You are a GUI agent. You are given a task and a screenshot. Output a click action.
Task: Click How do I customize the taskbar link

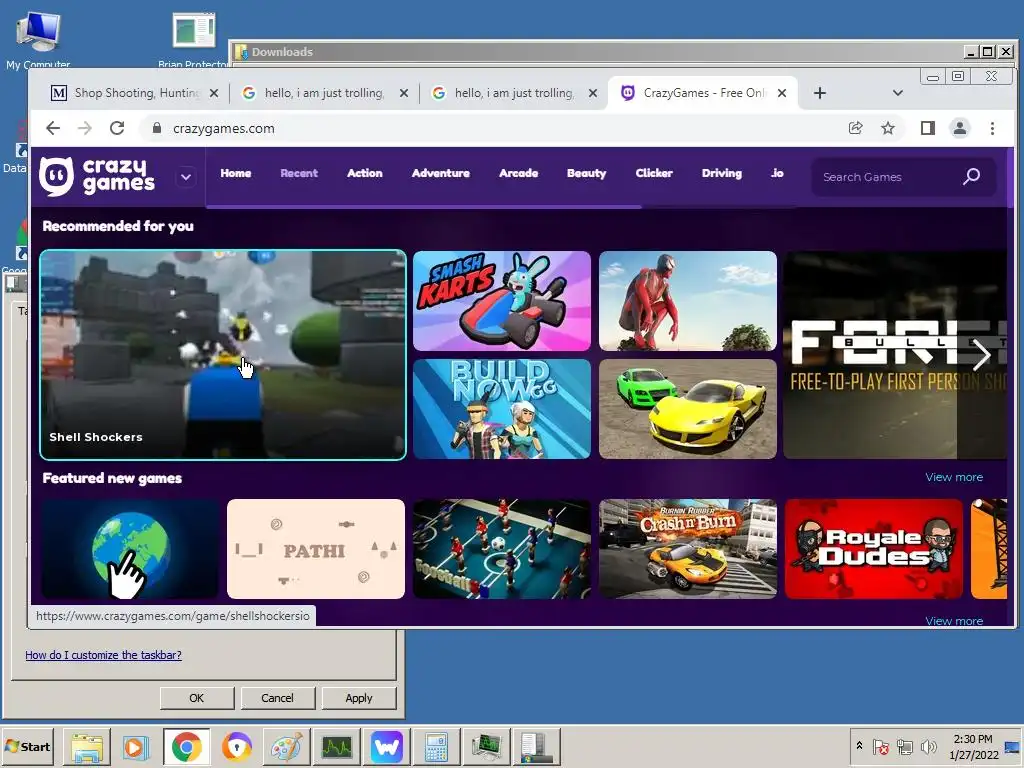pyautogui.click(x=103, y=655)
